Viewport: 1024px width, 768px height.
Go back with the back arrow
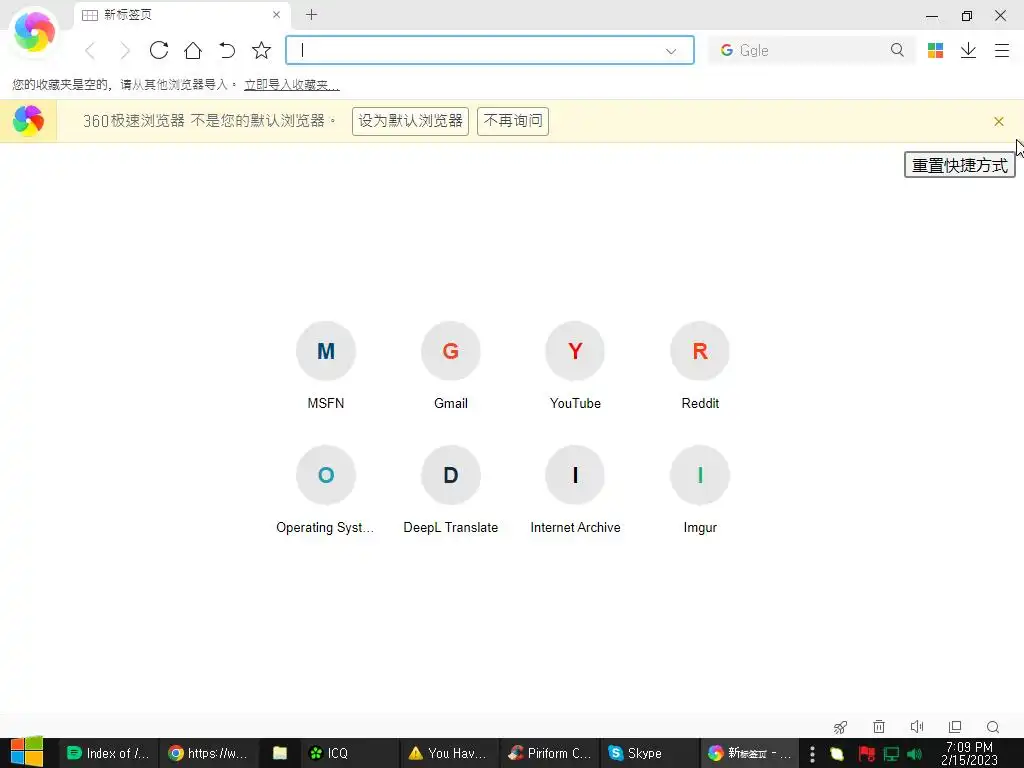pos(90,50)
